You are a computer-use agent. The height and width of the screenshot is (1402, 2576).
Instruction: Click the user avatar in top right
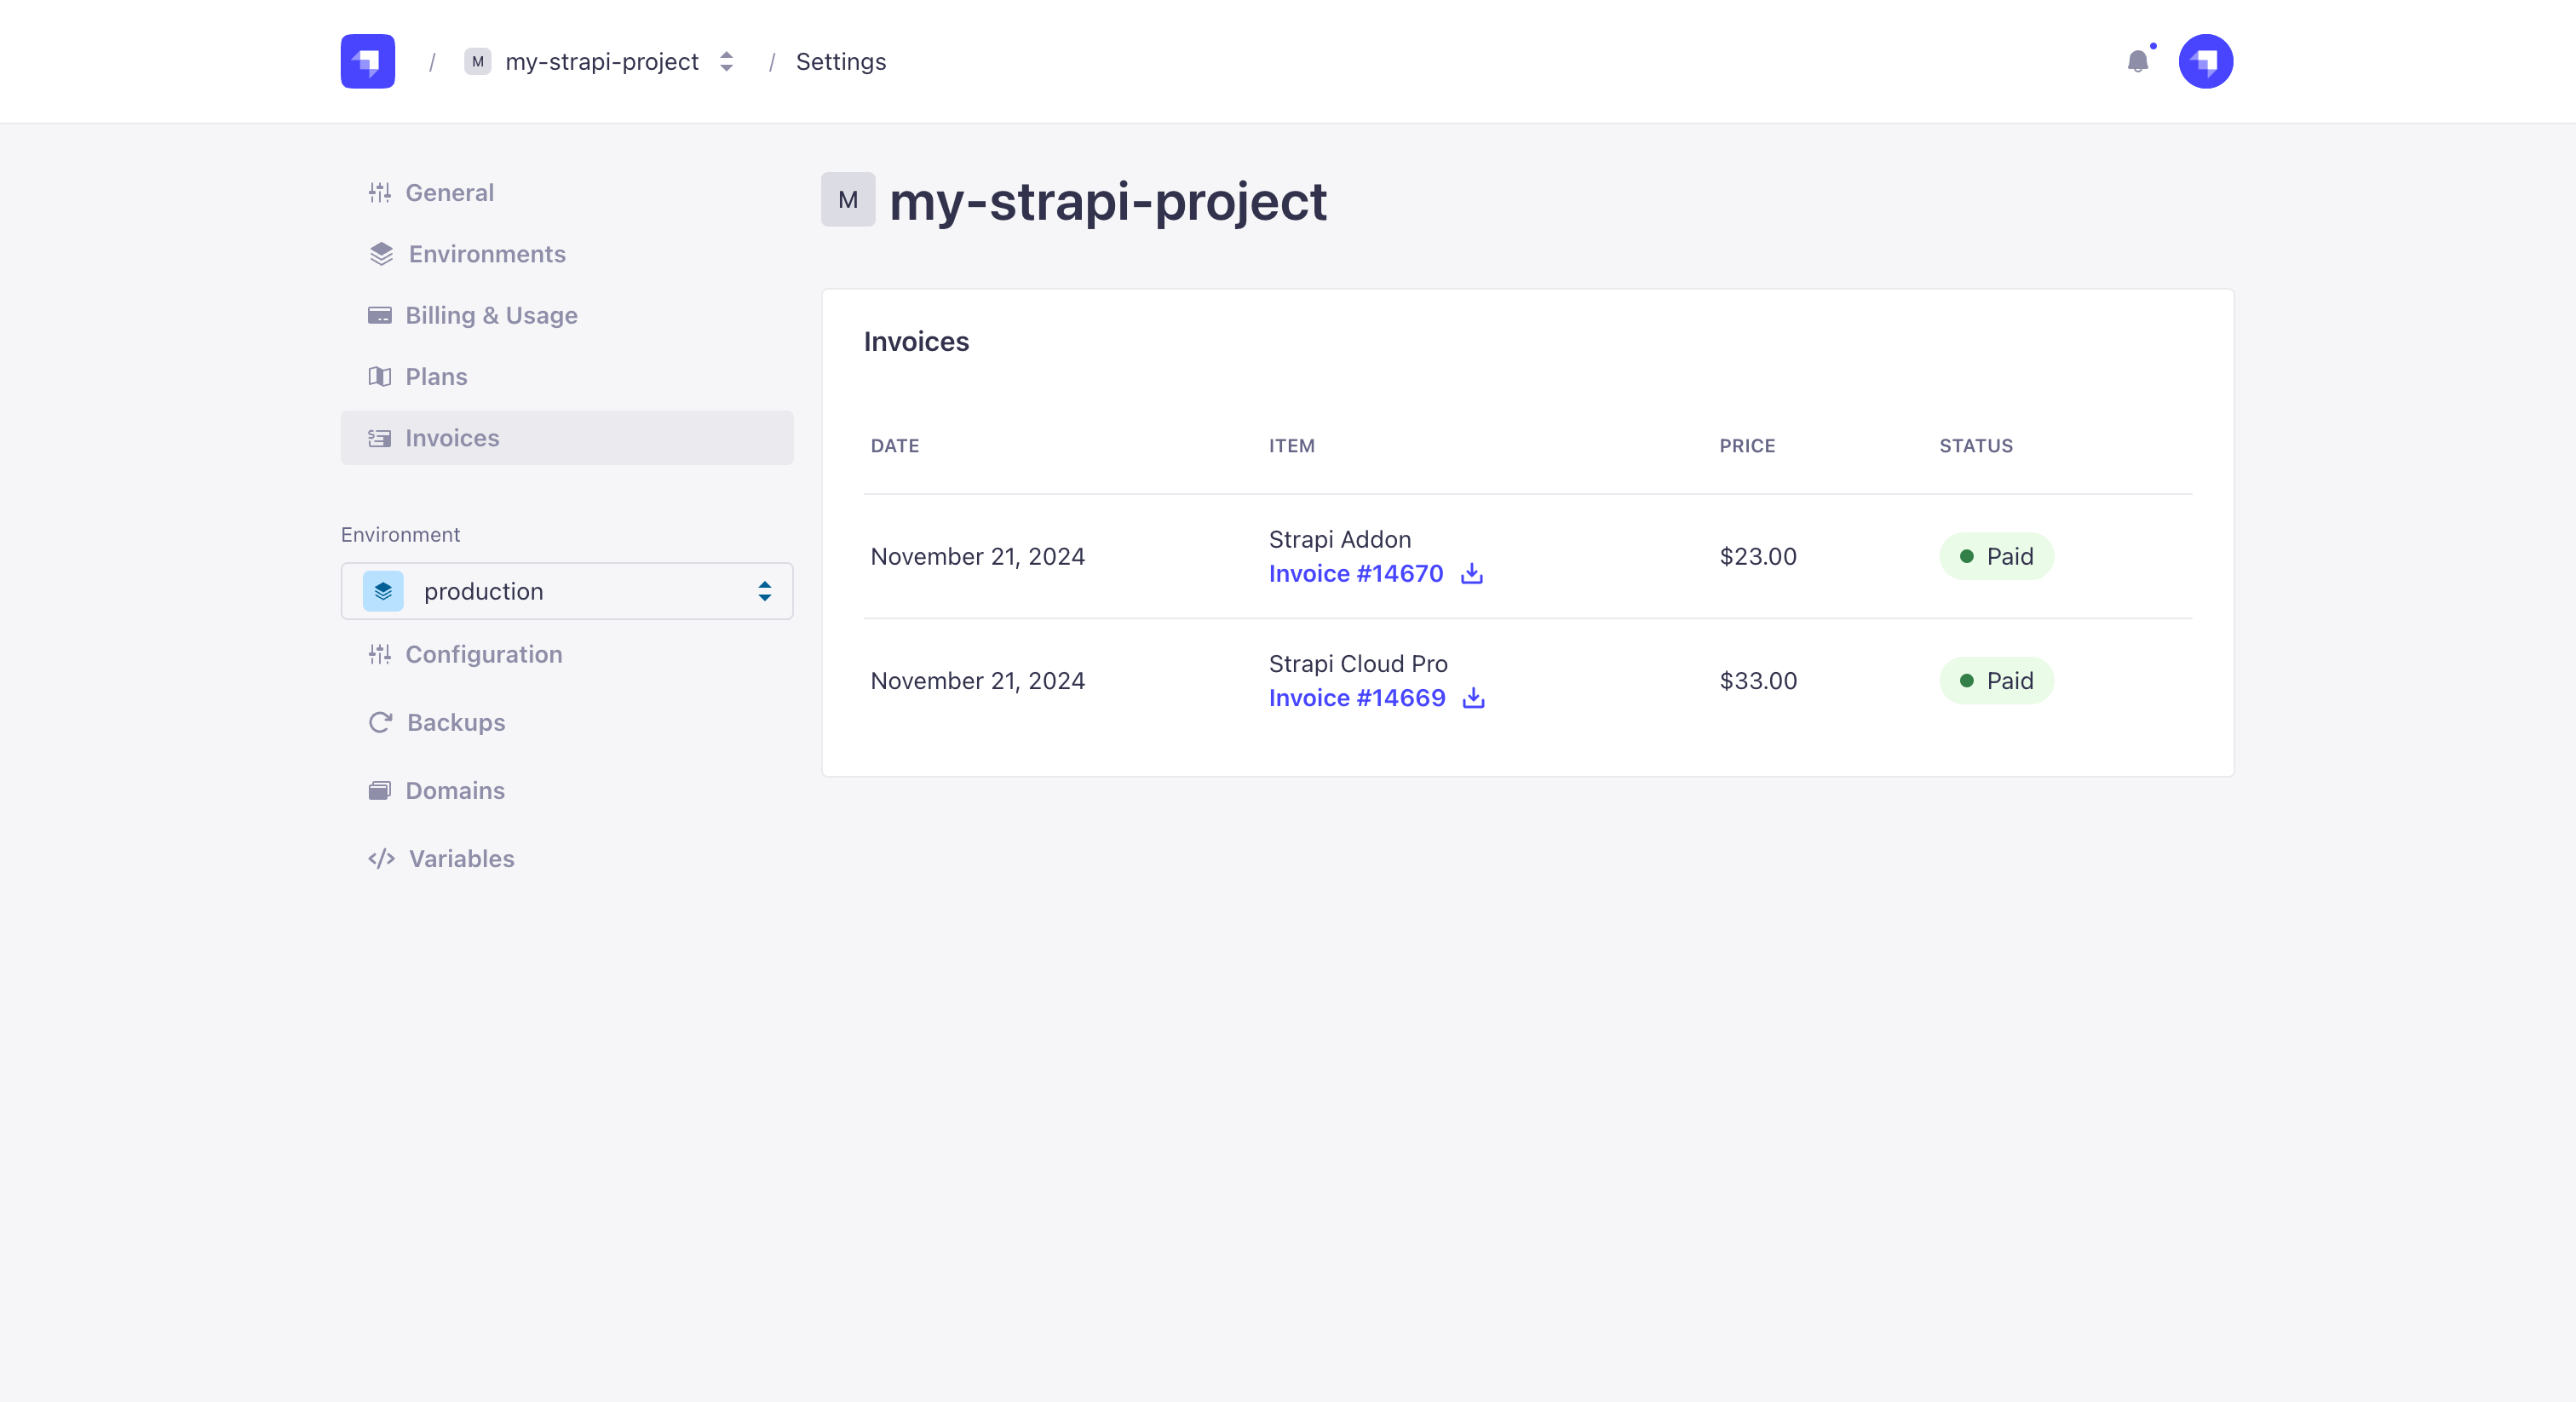2205,61
